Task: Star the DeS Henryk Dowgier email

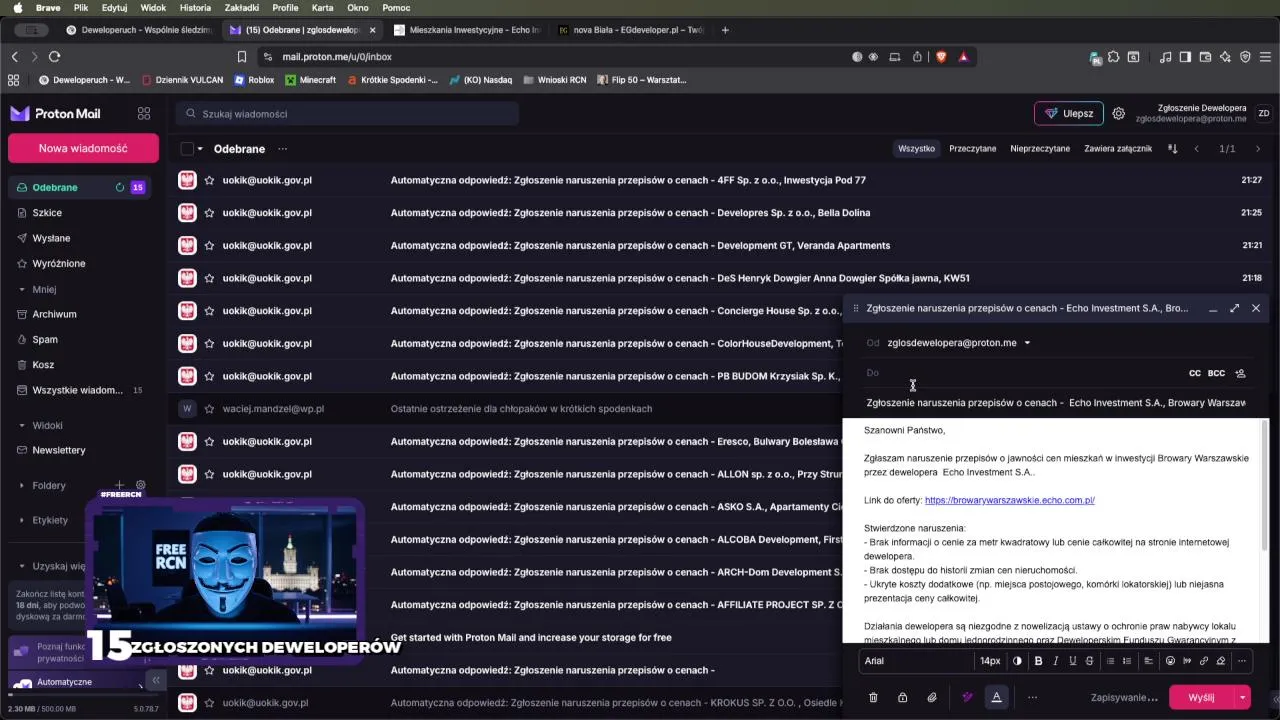Action: [209, 278]
